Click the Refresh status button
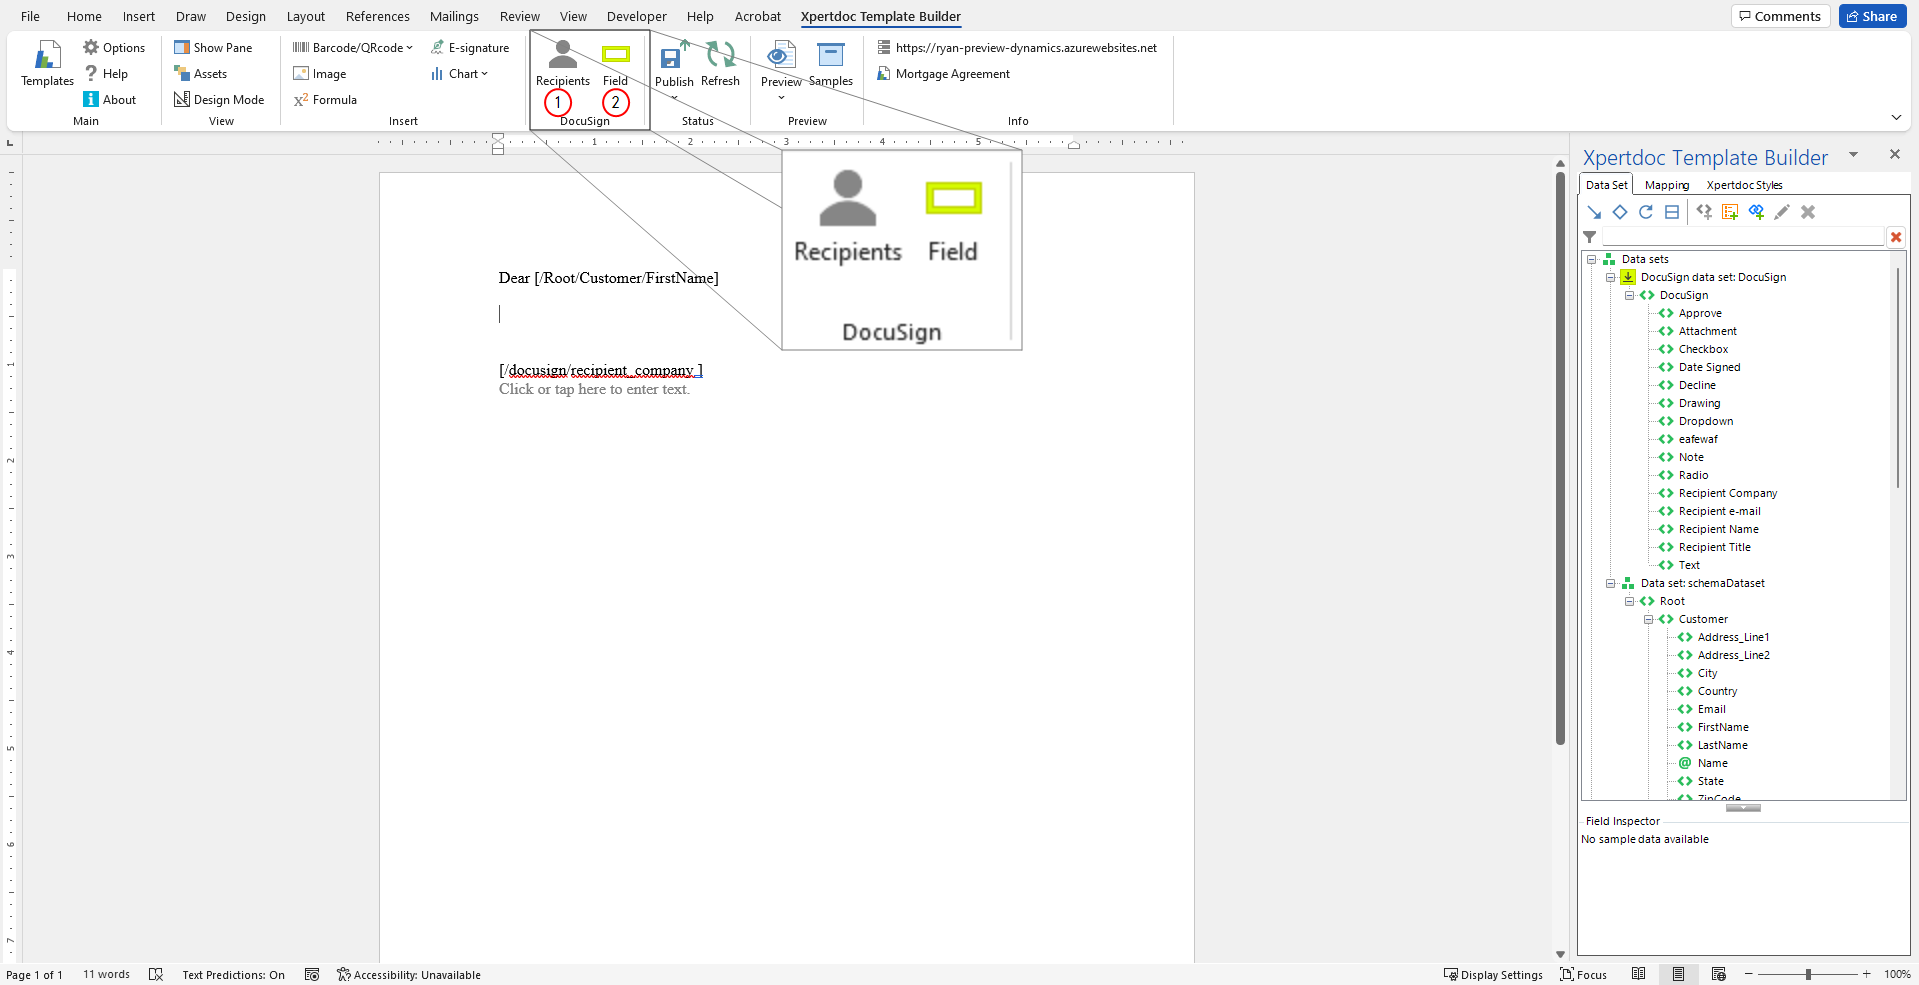Image resolution: width=1919 pixels, height=985 pixels. coord(720,64)
